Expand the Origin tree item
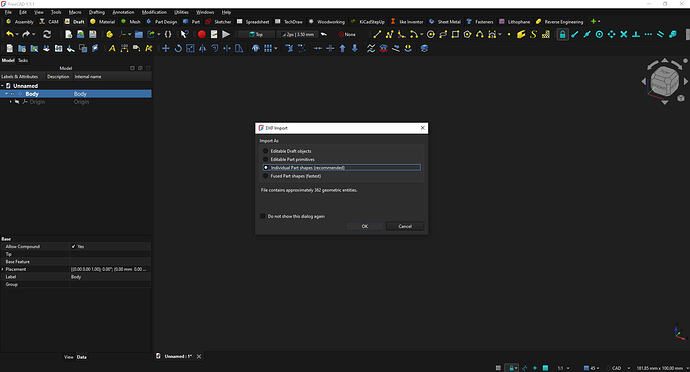The height and width of the screenshot is (372, 690). 11,102
